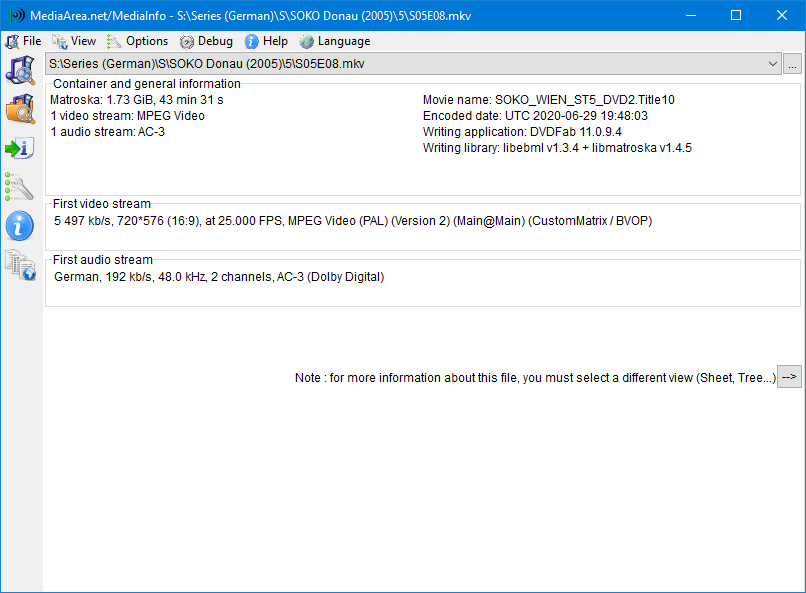
Task: Click 'Matroska: 1.73 GiB, 43 min 31 s'
Action: pos(137,100)
